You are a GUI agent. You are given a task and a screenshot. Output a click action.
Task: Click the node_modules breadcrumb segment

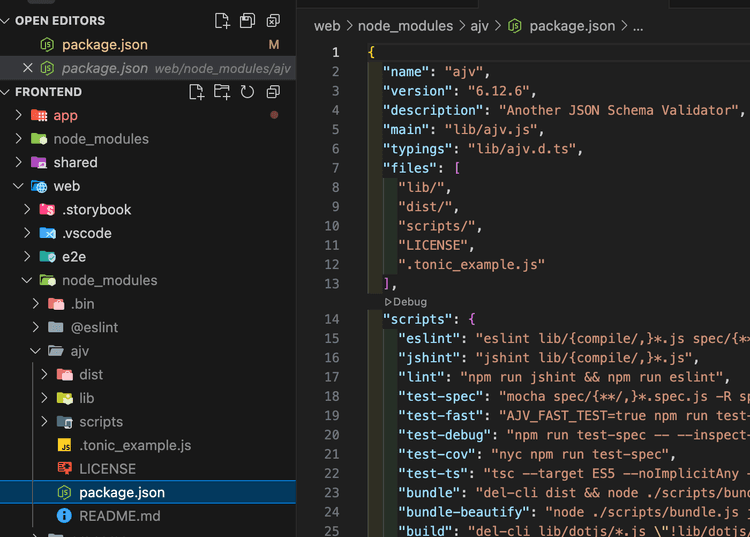tap(405, 26)
